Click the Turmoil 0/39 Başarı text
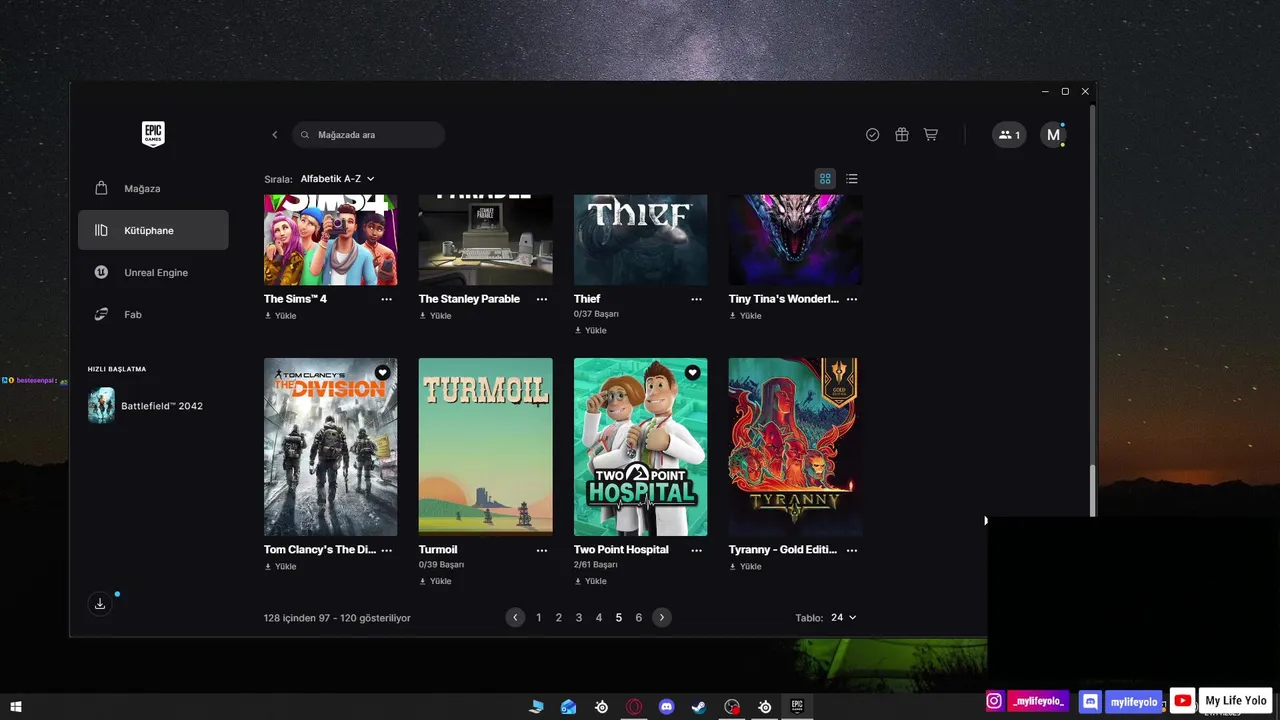Image resolution: width=1280 pixels, height=720 pixels. pos(441,565)
